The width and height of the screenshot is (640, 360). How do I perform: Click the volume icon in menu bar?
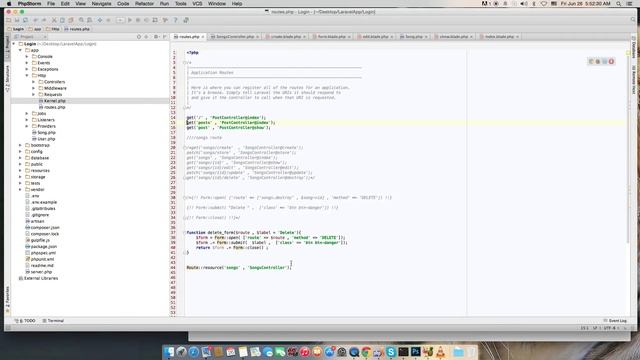coord(524,4)
